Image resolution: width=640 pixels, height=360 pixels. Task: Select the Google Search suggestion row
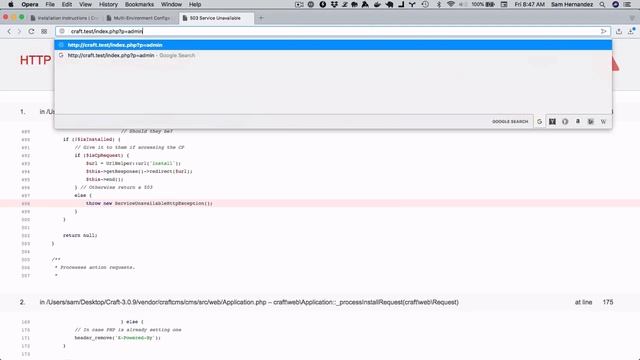(x=333, y=55)
